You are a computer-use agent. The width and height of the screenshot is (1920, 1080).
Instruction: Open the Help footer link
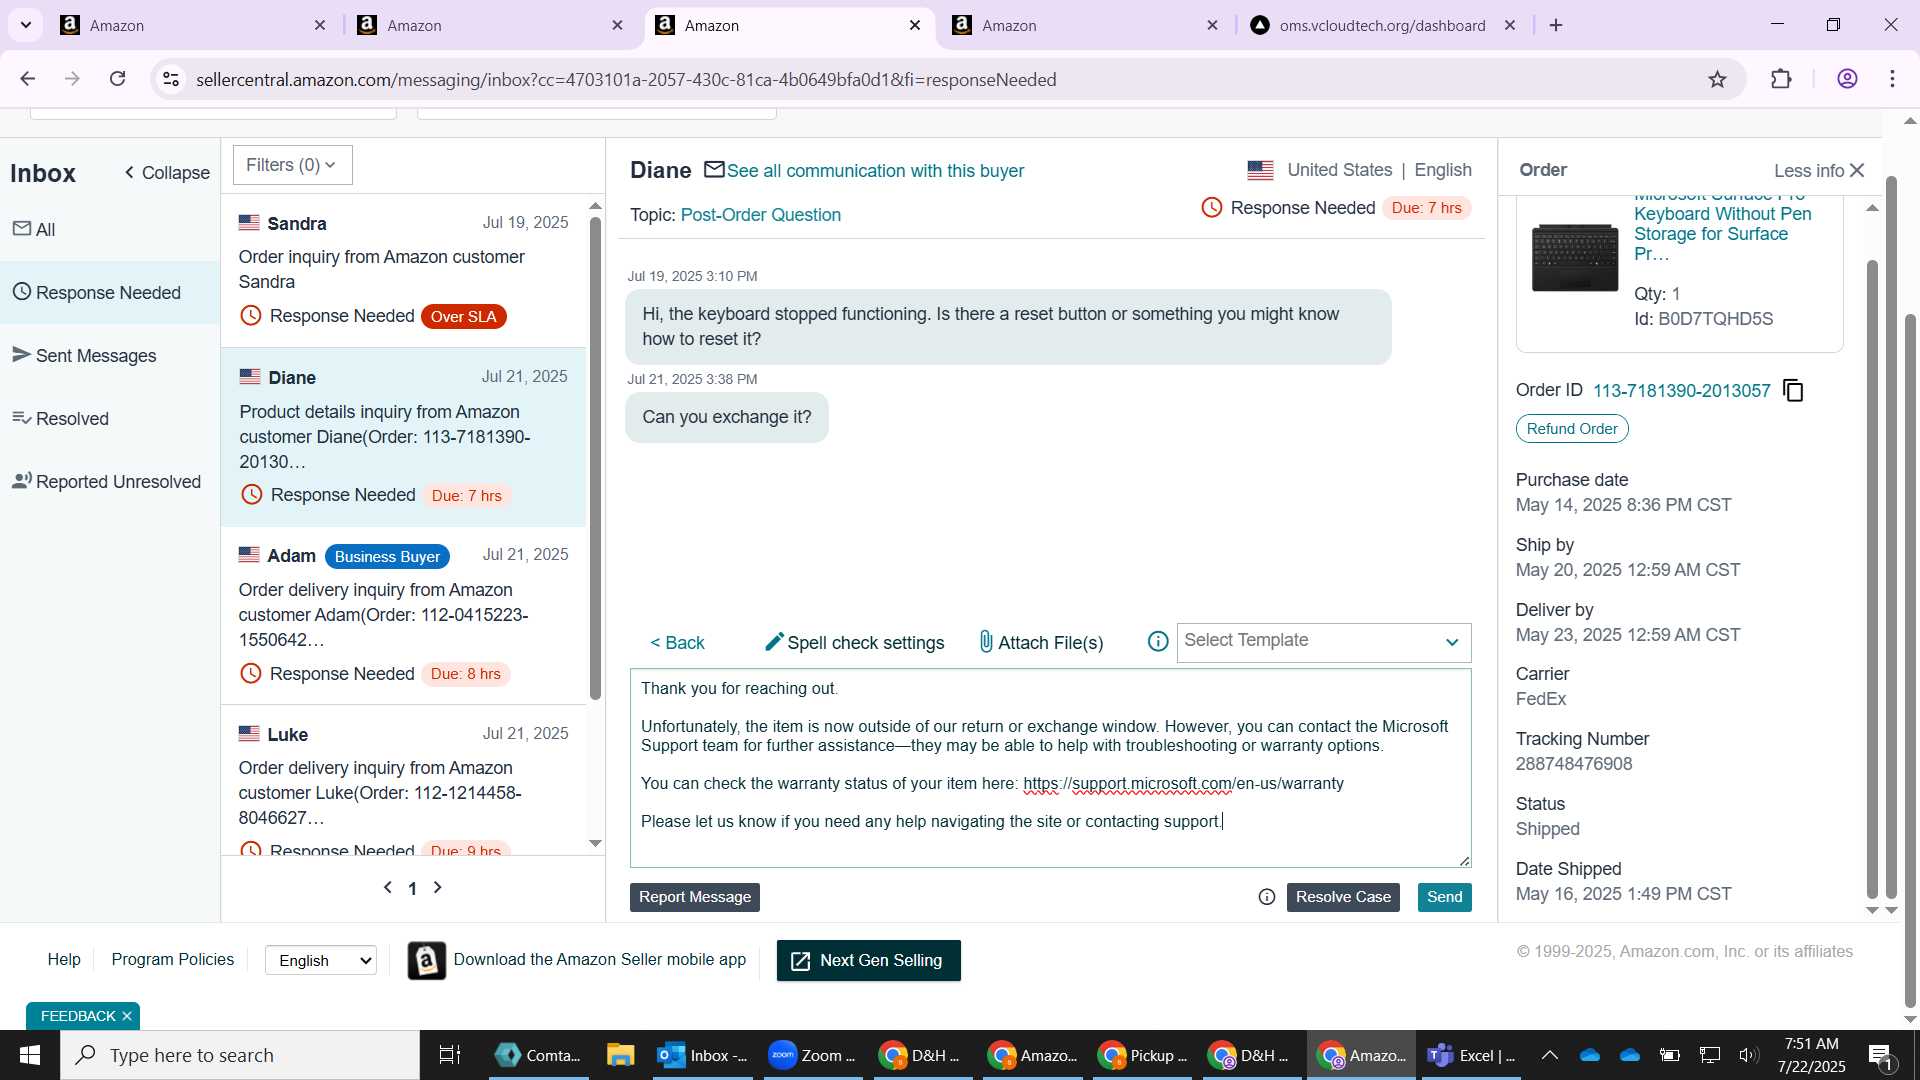[x=64, y=959]
